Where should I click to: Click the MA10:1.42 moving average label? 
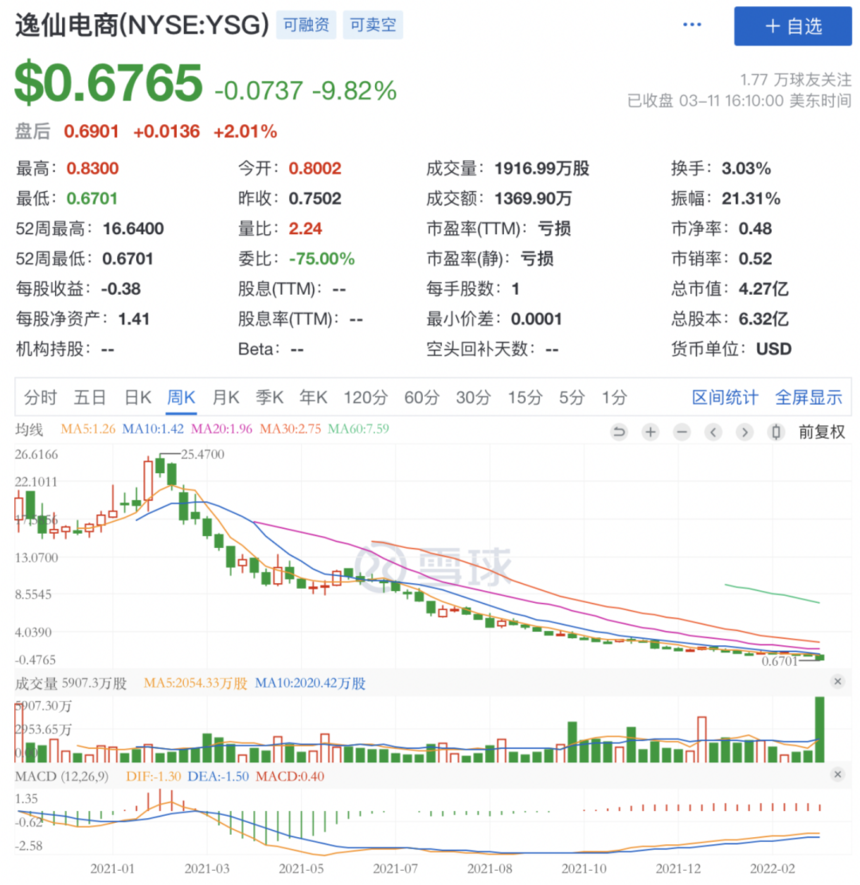tap(153, 429)
